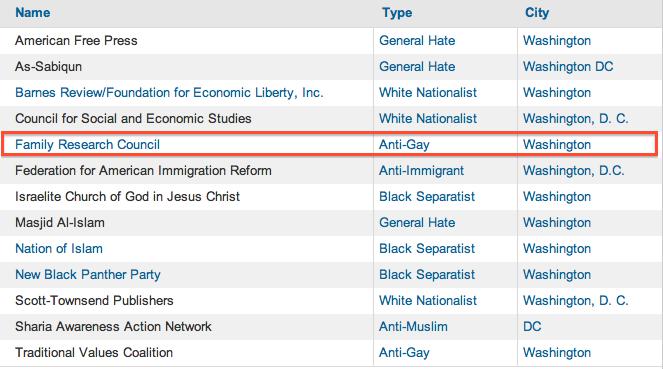The width and height of the screenshot is (663, 369).
Task: Click Washington, D.C. city for Federation row
Action: pos(573,171)
